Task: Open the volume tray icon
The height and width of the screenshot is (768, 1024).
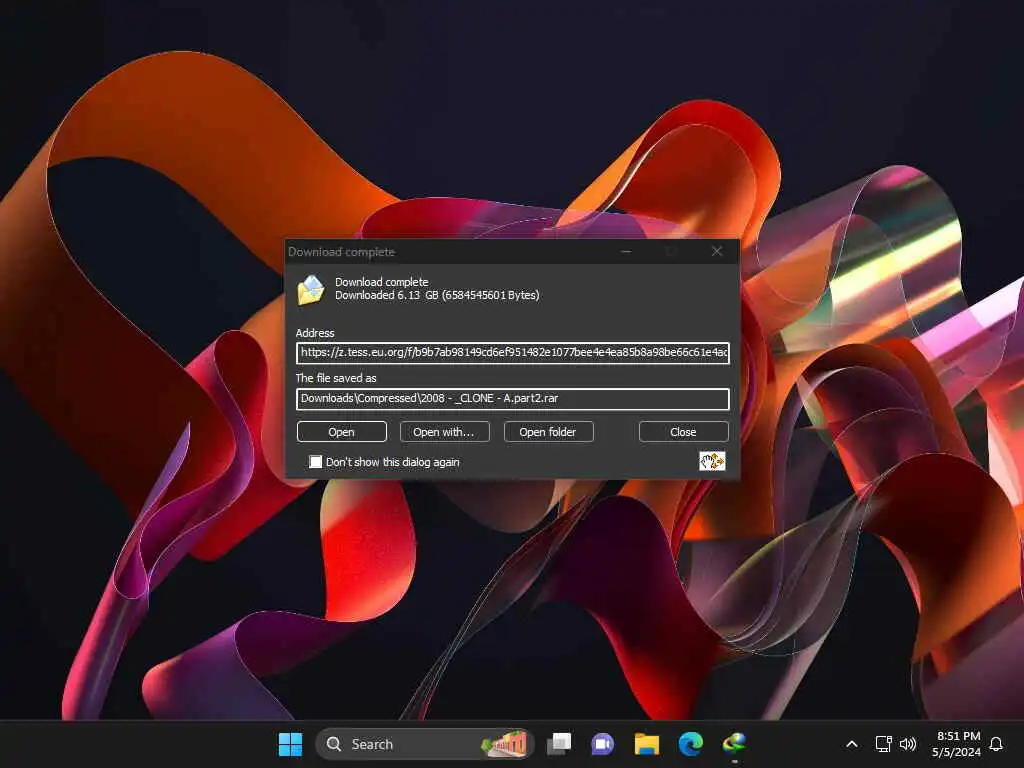Action: (908, 744)
